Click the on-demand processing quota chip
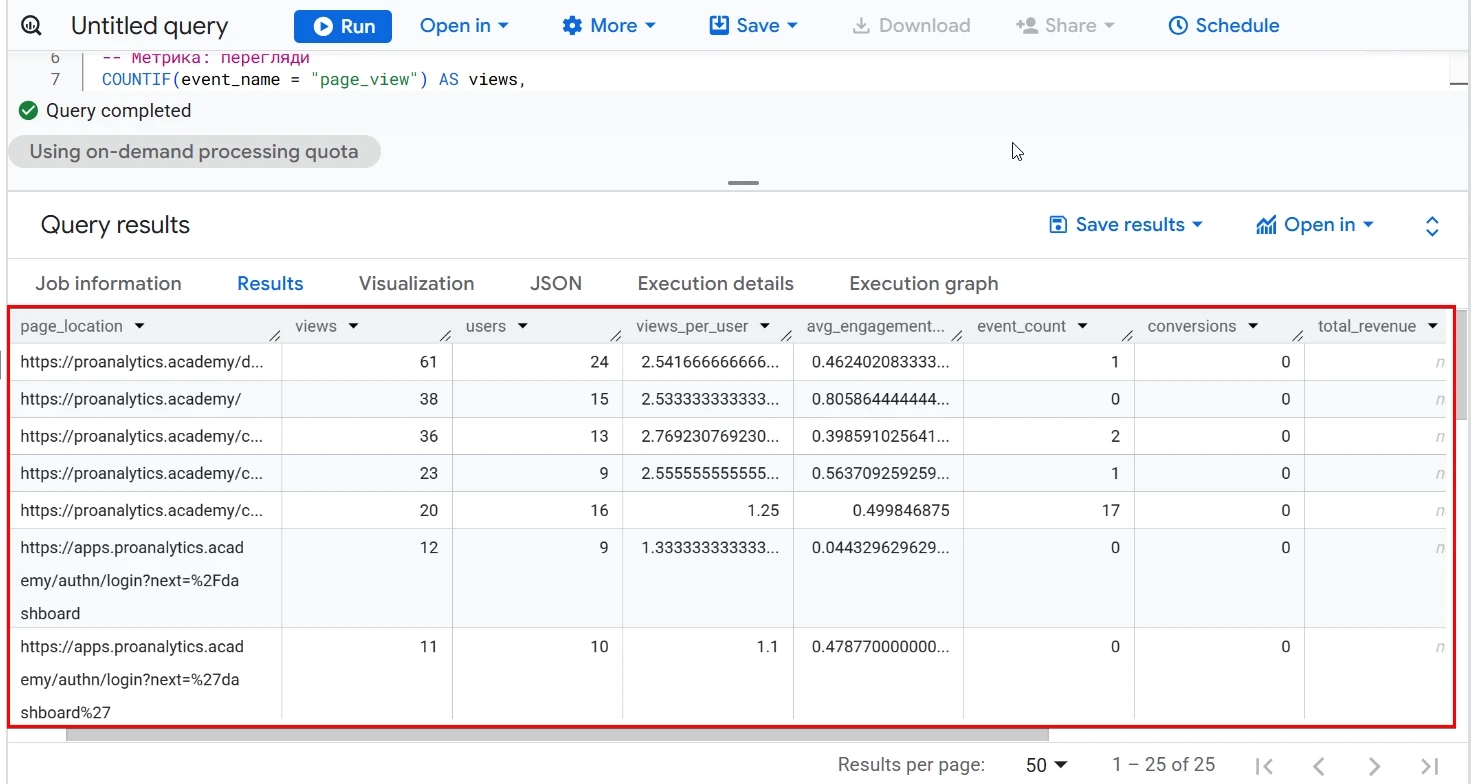 pos(194,152)
